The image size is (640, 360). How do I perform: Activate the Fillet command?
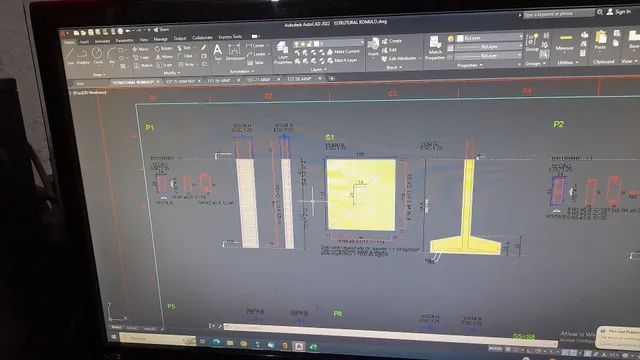185,56
